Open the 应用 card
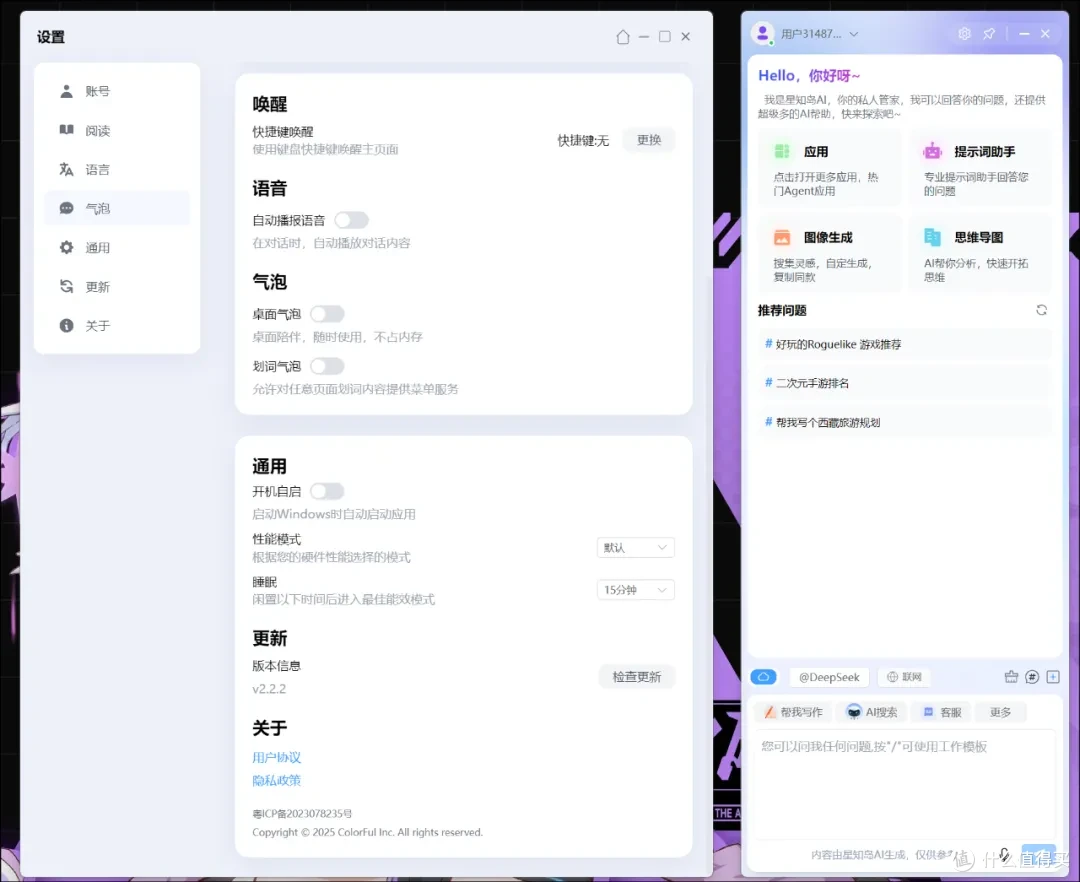The height and width of the screenshot is (882, 1080). point(829,168)
